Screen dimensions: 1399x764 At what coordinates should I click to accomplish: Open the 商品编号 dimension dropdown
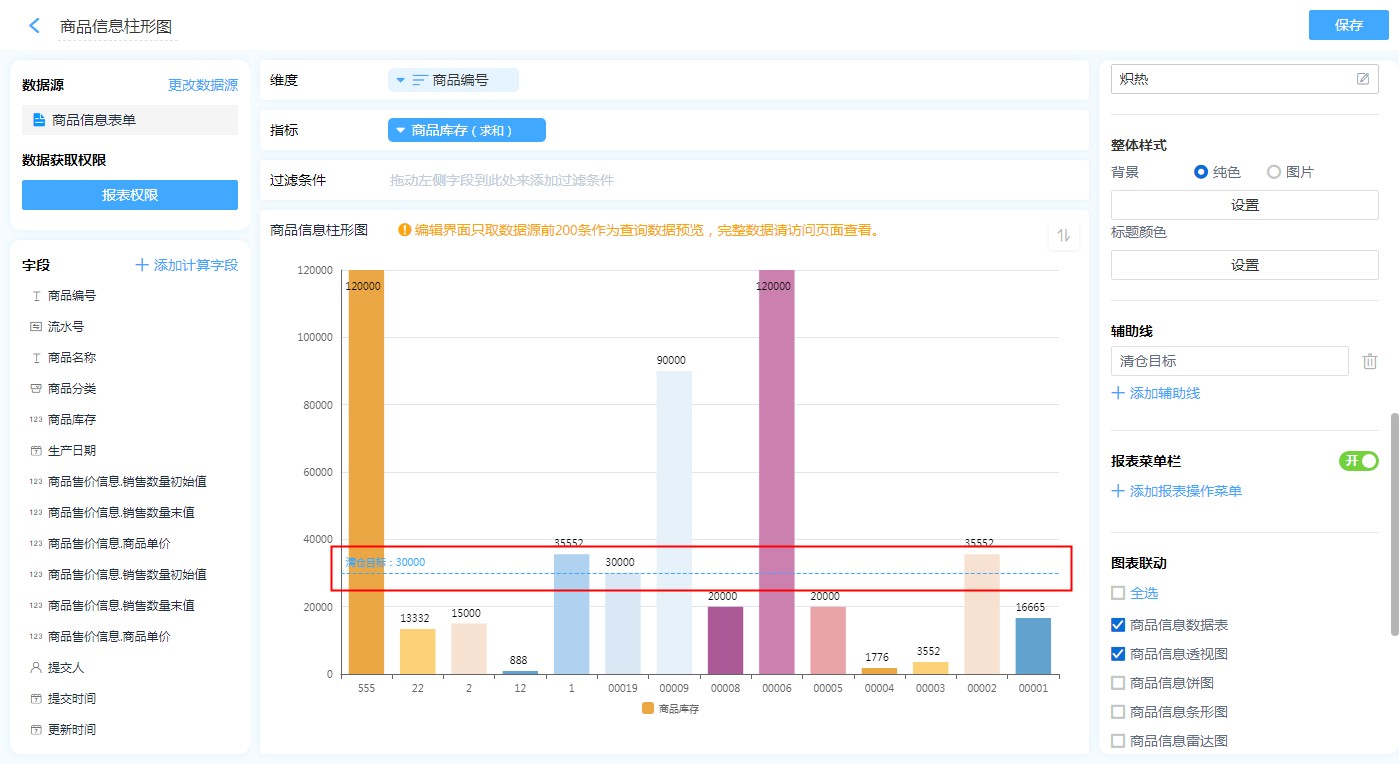(400, 80)
